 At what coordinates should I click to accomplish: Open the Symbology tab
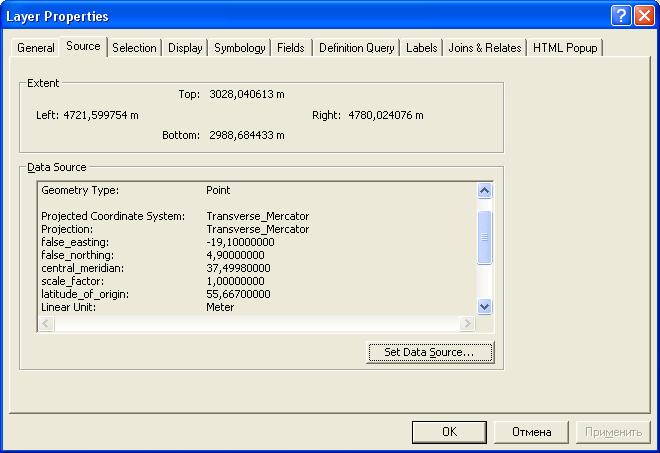pyautogui.click(x=240, y=48)
